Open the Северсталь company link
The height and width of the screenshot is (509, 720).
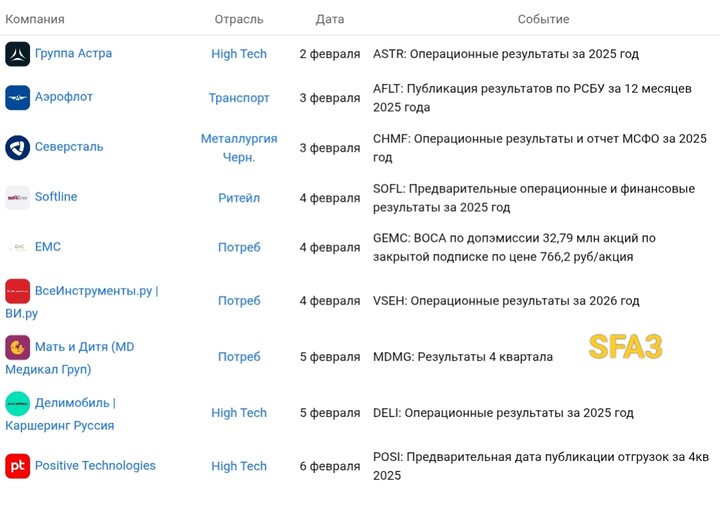click(x=69, y=147)
